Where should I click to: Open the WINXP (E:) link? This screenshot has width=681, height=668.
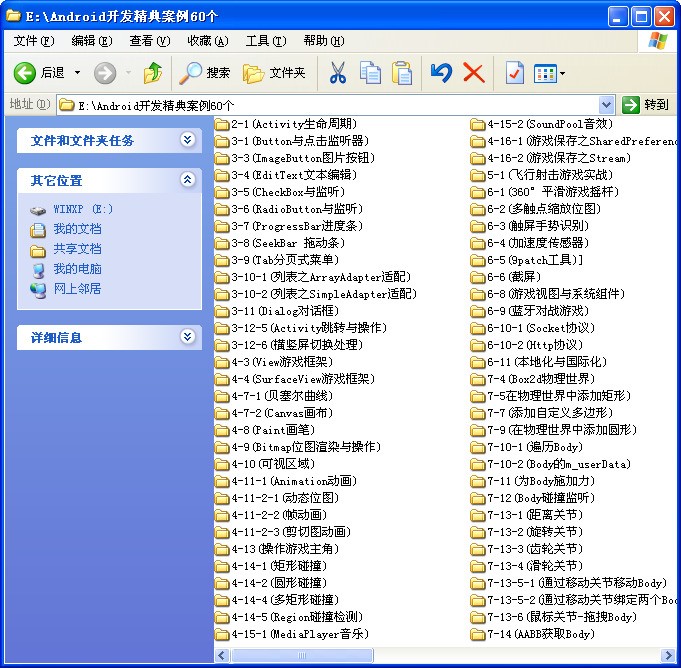tap(83, 209)
